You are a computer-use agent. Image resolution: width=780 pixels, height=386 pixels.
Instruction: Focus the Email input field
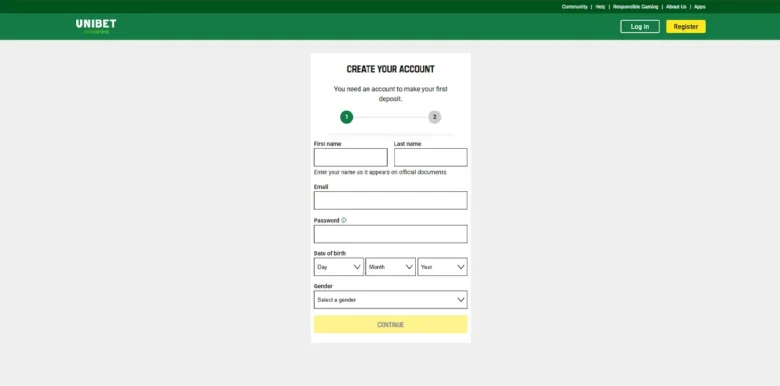tap(390, 200)
